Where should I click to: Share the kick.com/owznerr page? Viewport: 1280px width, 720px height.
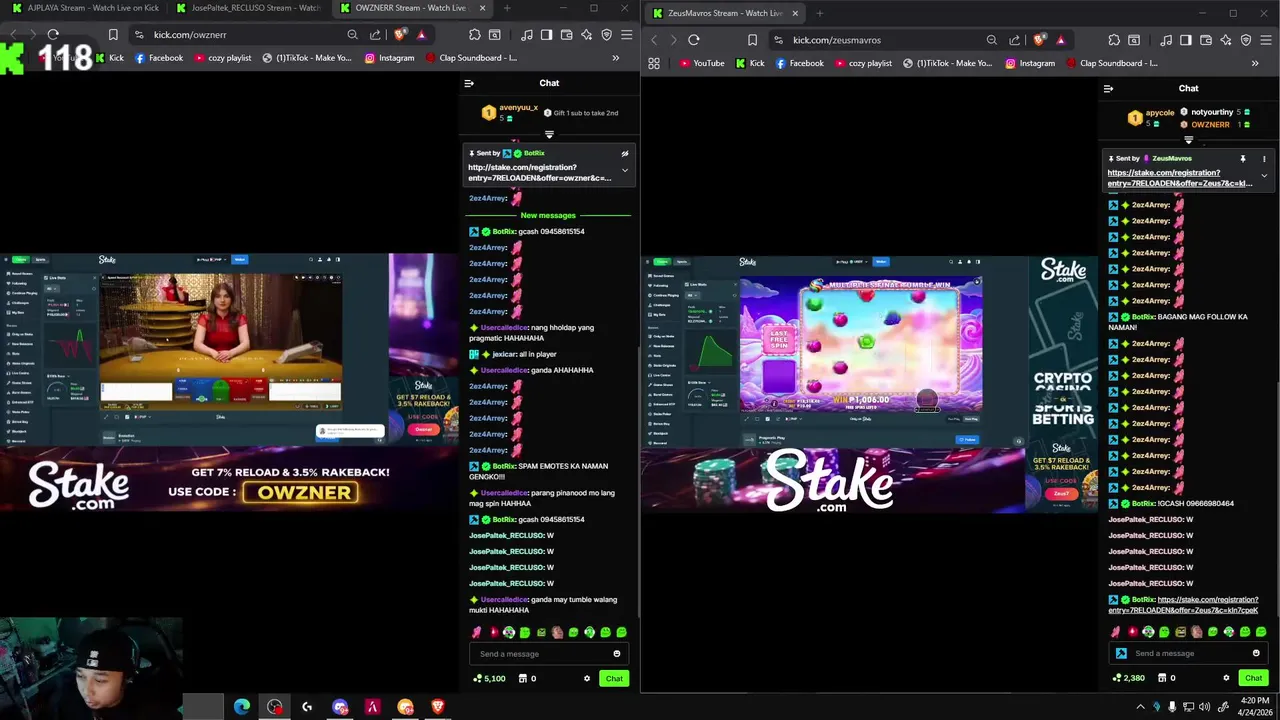pos(374,35)
